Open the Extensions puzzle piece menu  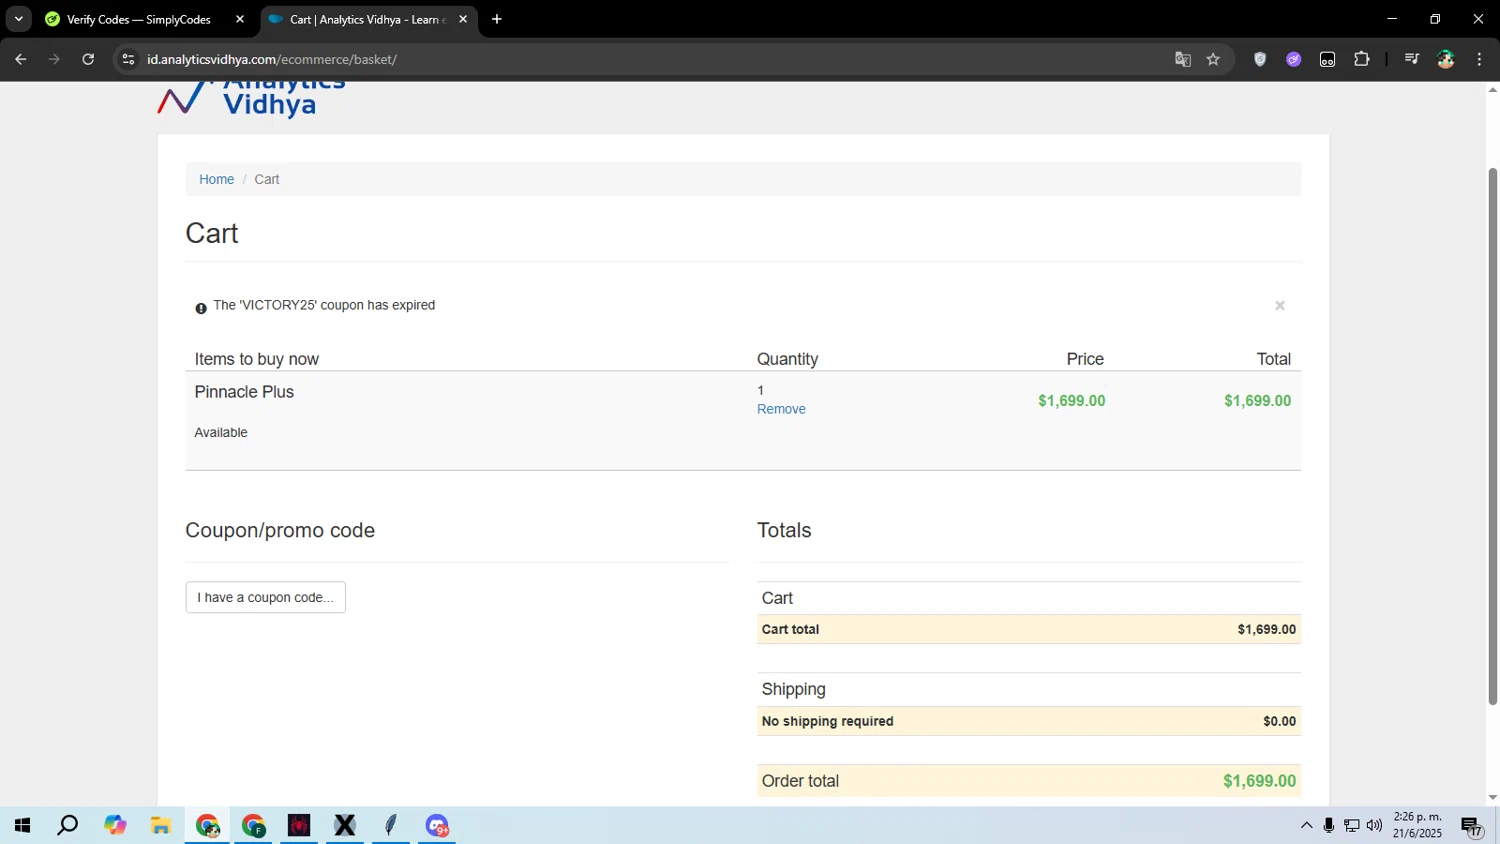[x=1361, y=59]
